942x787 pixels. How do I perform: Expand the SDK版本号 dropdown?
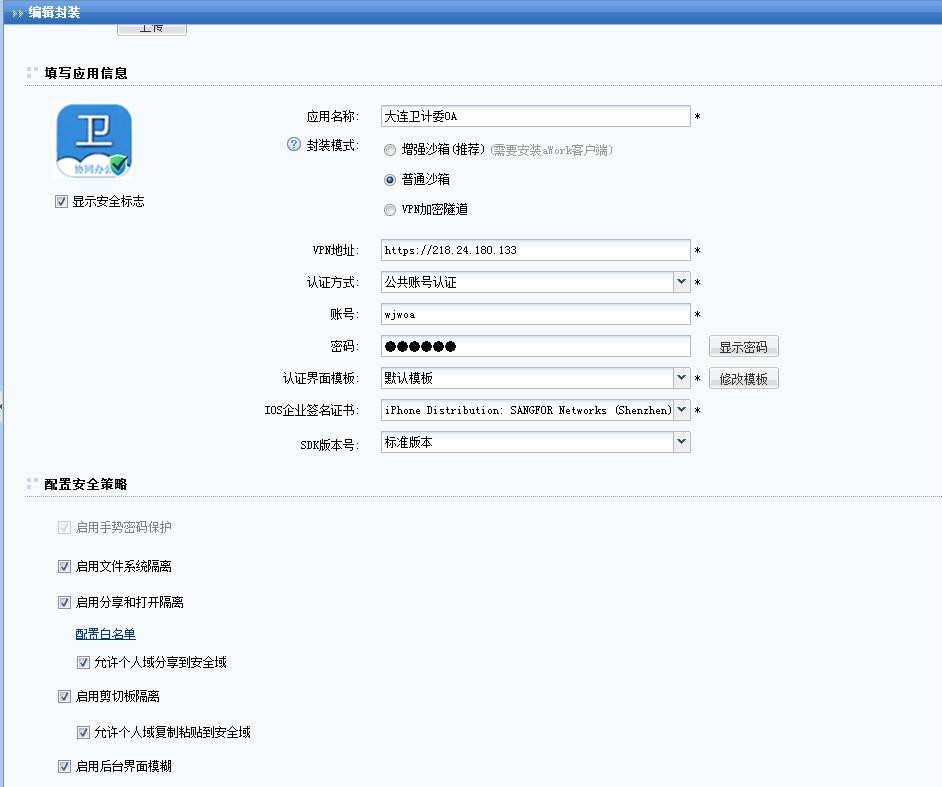681,441
